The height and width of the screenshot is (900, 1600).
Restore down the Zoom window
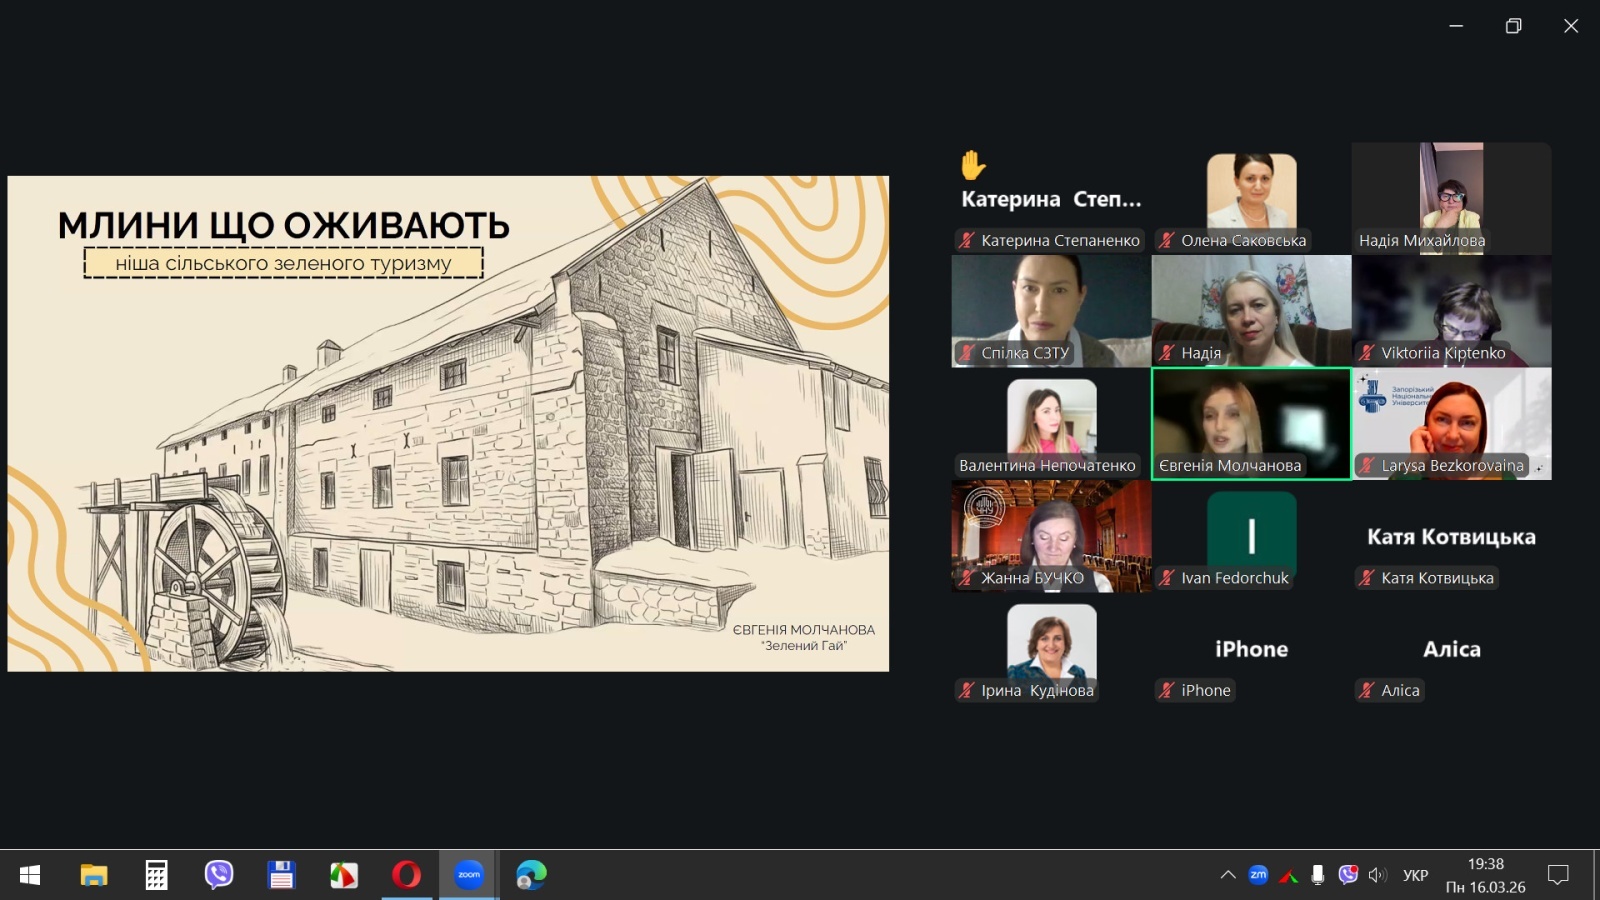point(1513,26)
